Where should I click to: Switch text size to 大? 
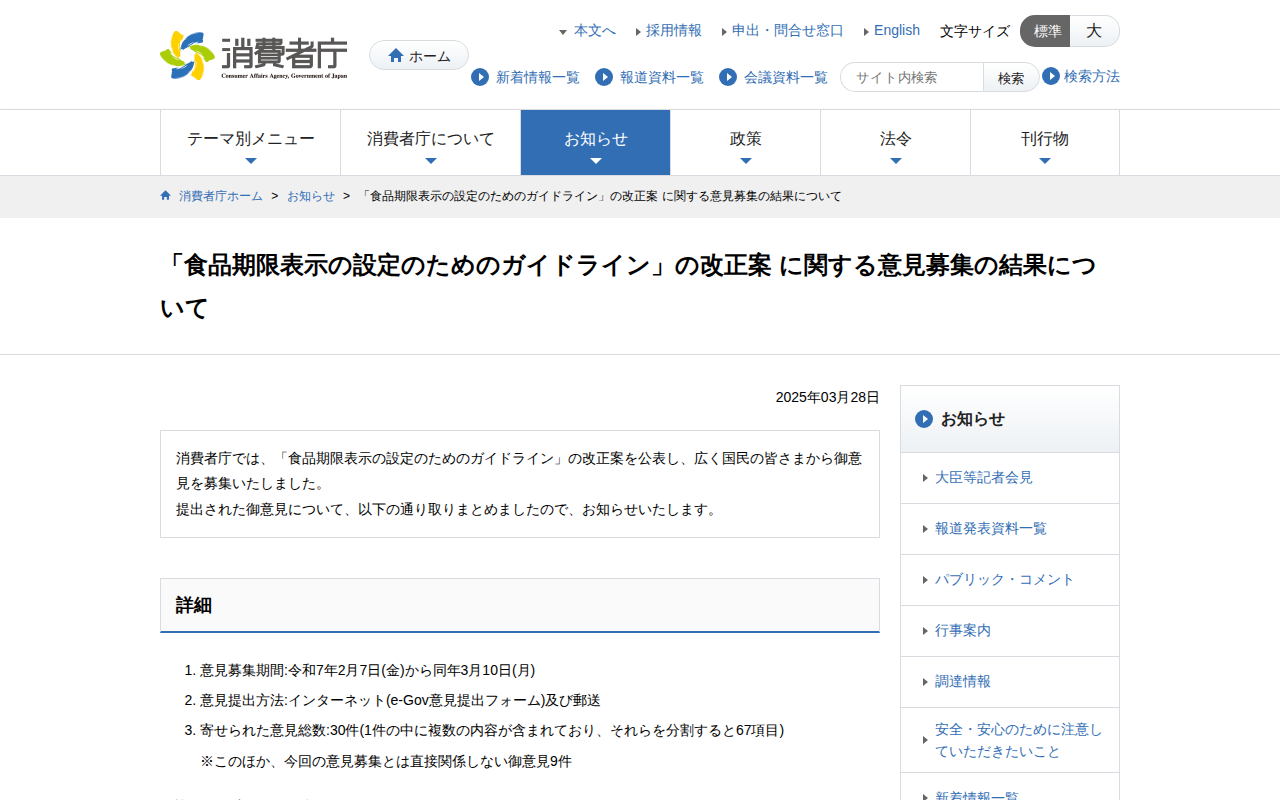click(x=1094, y=31)
